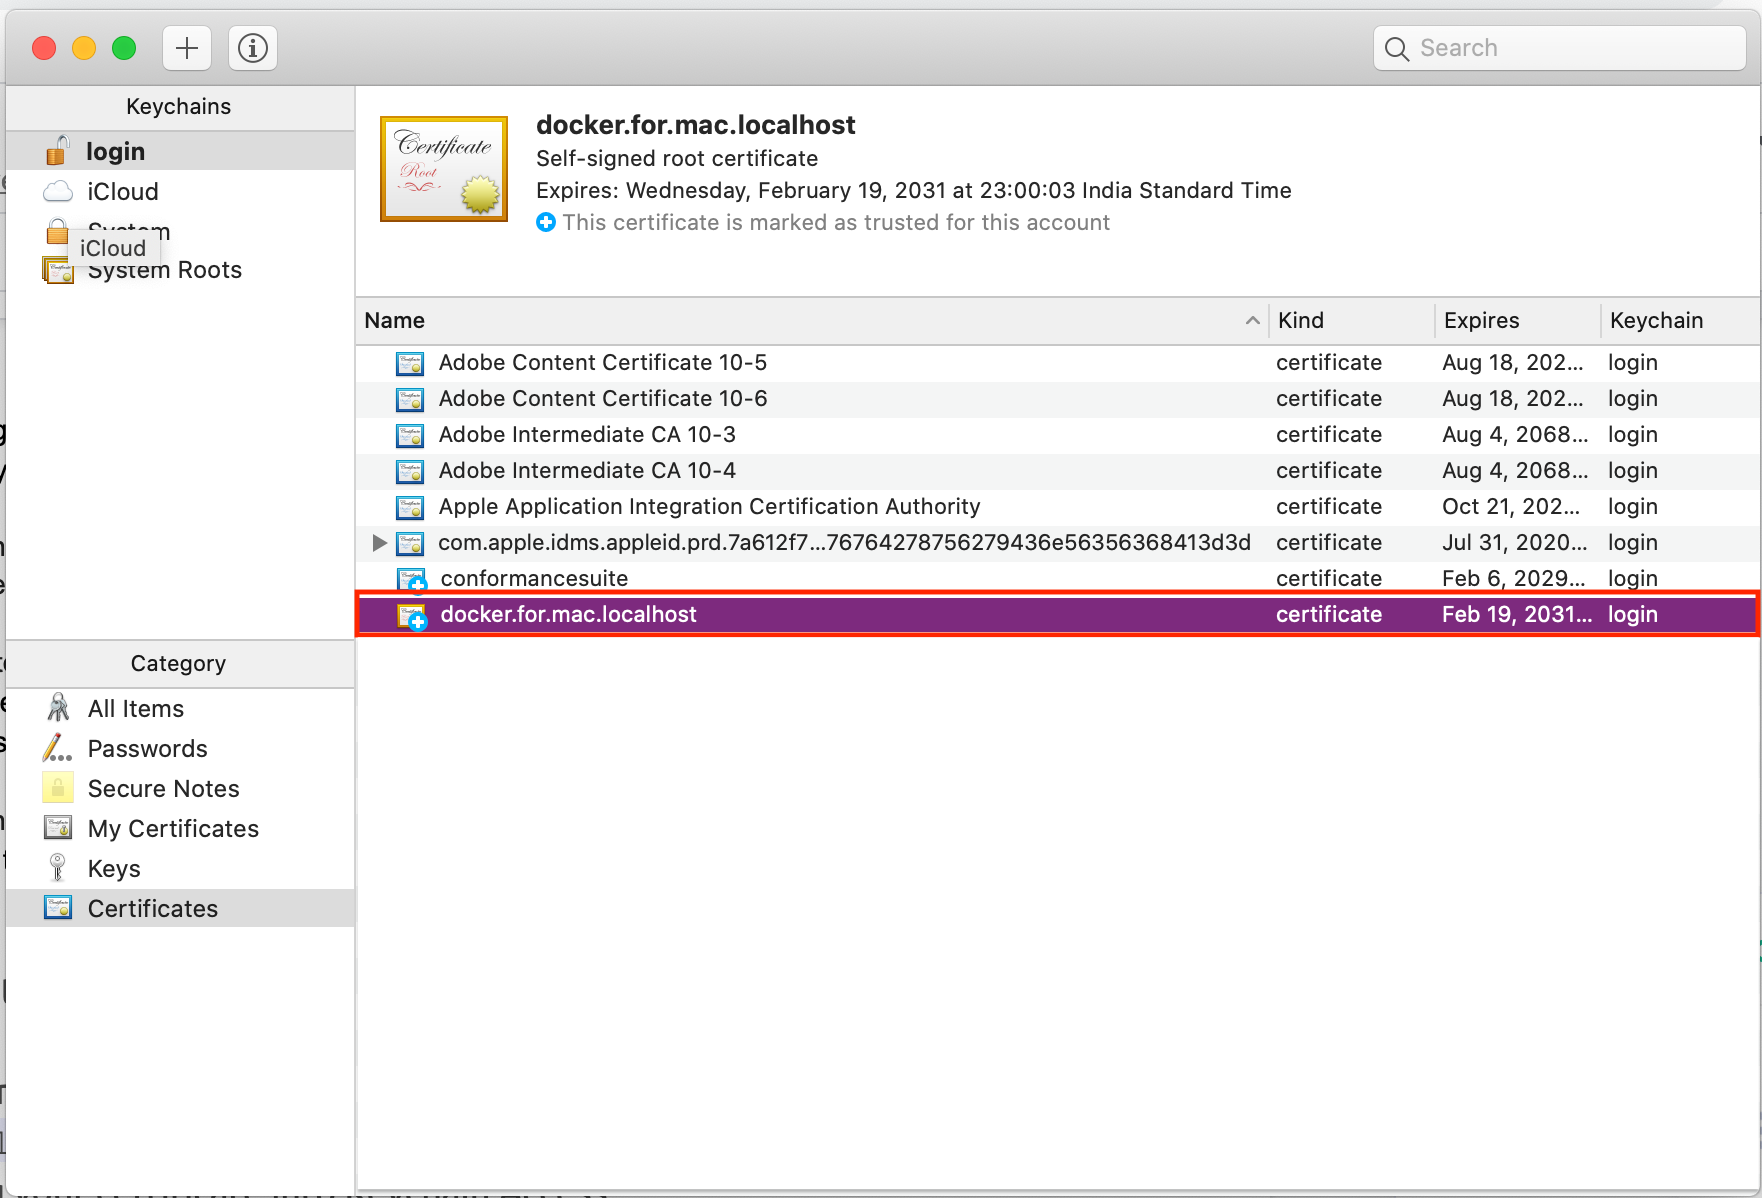Click the Secure Notes yellow note icon
The width and height of the screenshot is (1762, 1198).
tap(58, 788)
